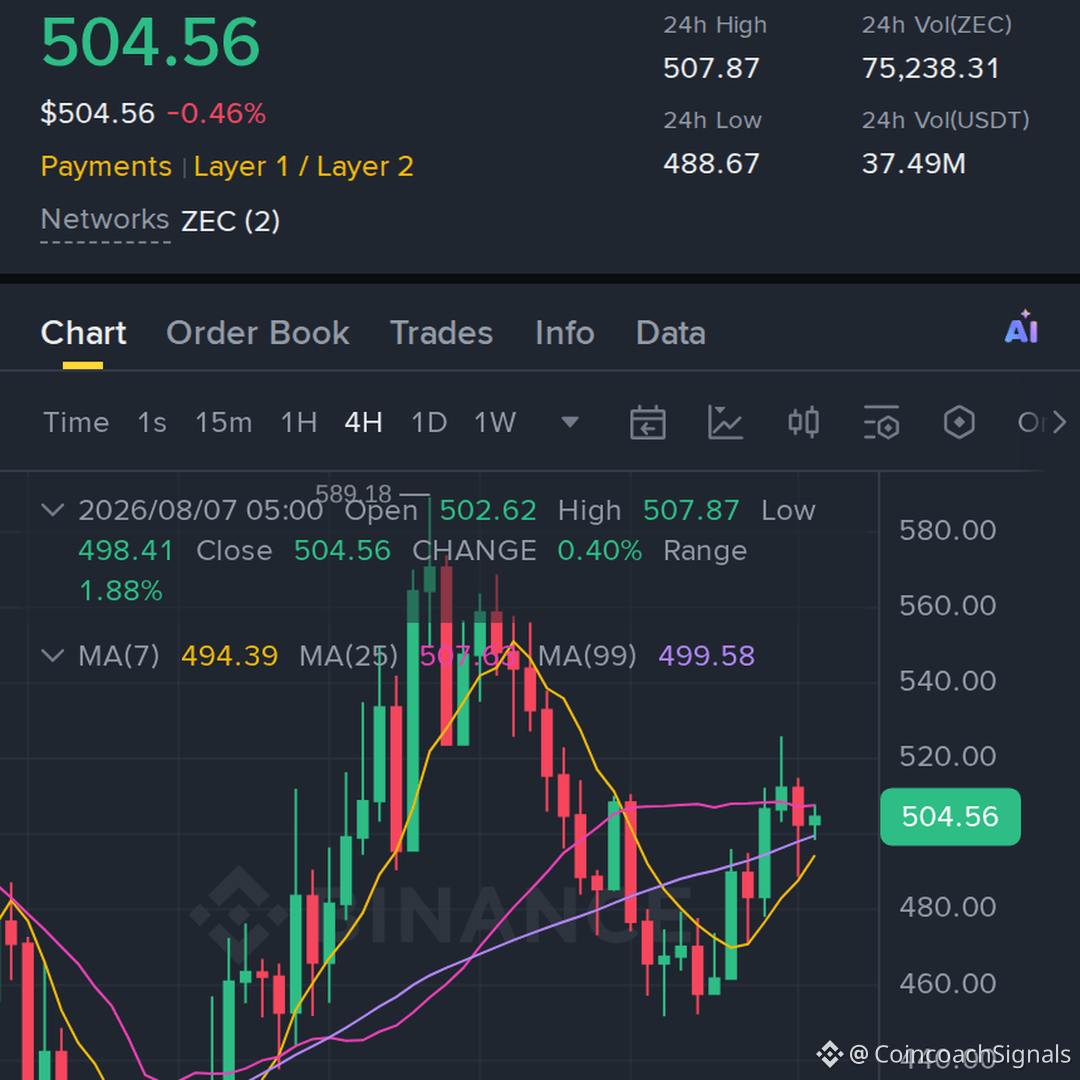
Task: Select the 1H interval
Action: 299,422
